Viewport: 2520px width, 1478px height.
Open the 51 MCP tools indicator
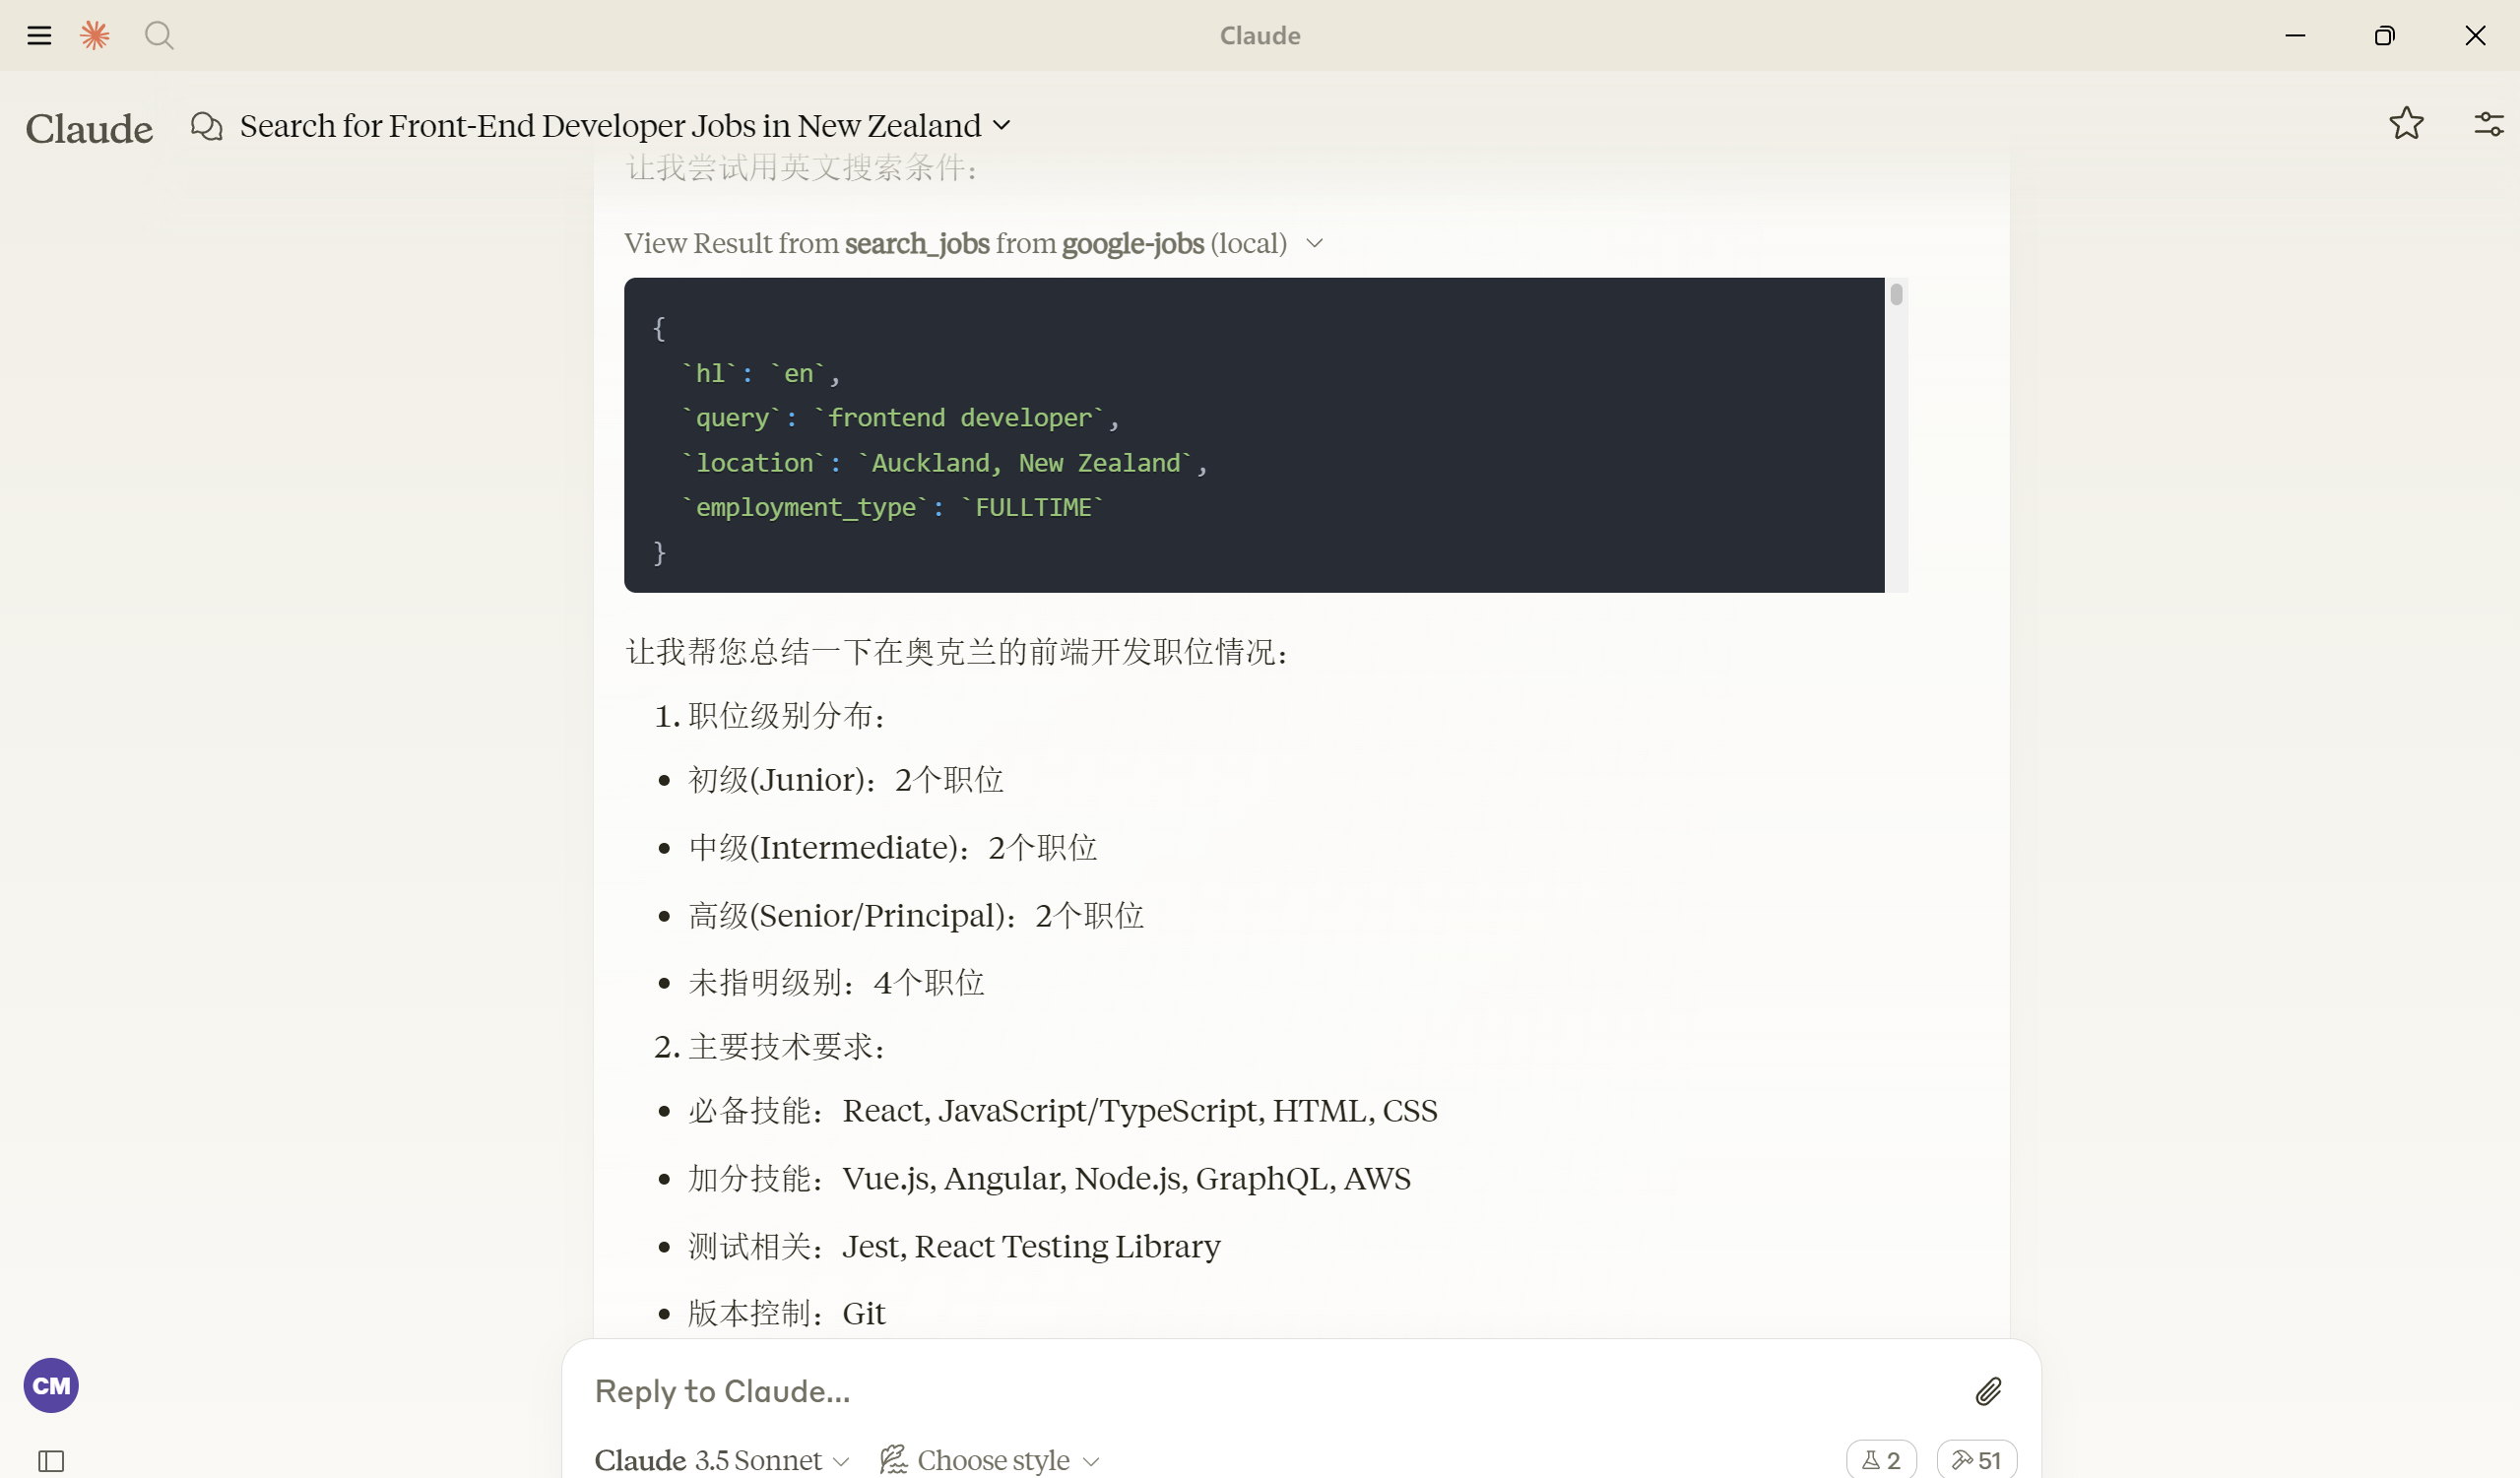1976,1460
